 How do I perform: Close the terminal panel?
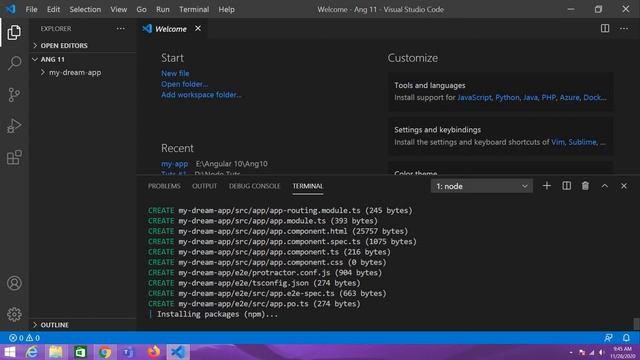(x=624, y=186)
